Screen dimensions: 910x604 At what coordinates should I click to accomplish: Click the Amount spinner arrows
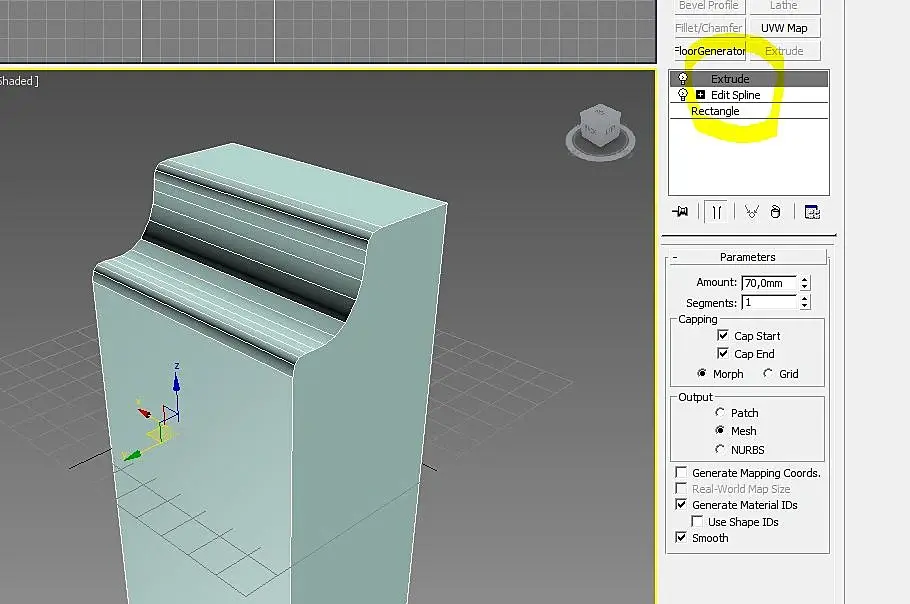[x=805, y=283]
